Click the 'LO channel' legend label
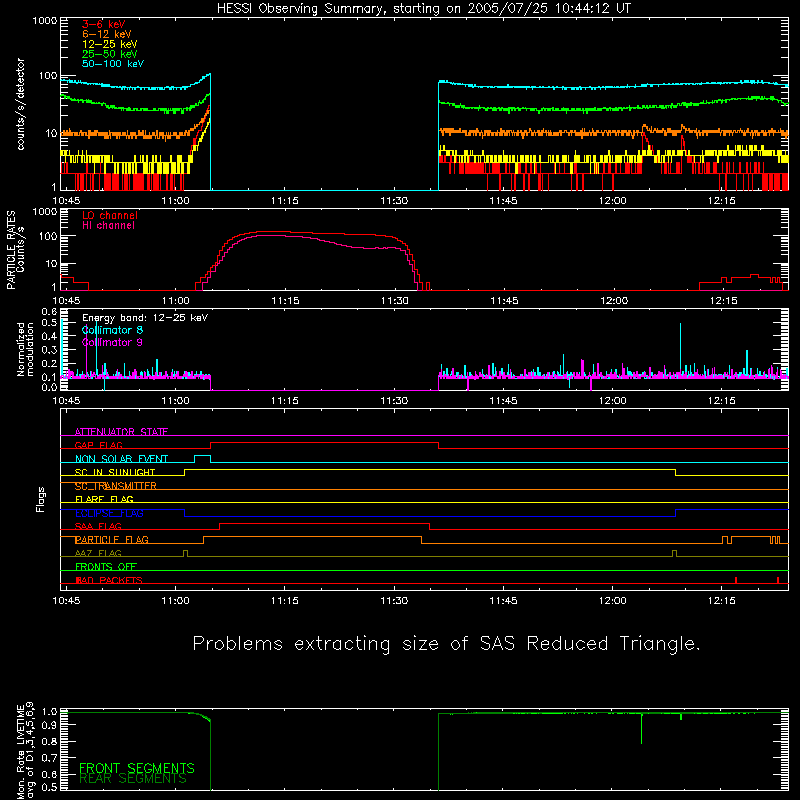 [110, 215]
